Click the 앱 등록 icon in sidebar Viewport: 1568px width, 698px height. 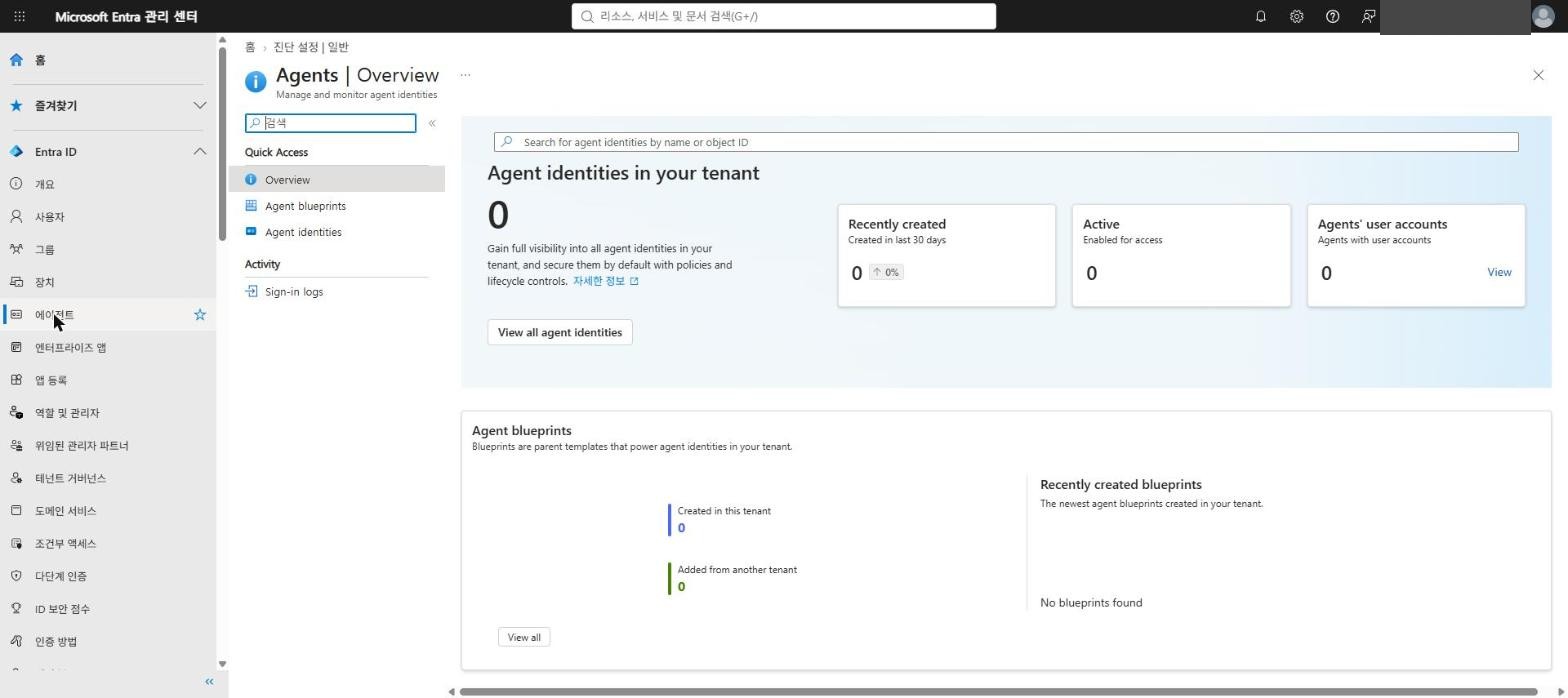point(16,380)
